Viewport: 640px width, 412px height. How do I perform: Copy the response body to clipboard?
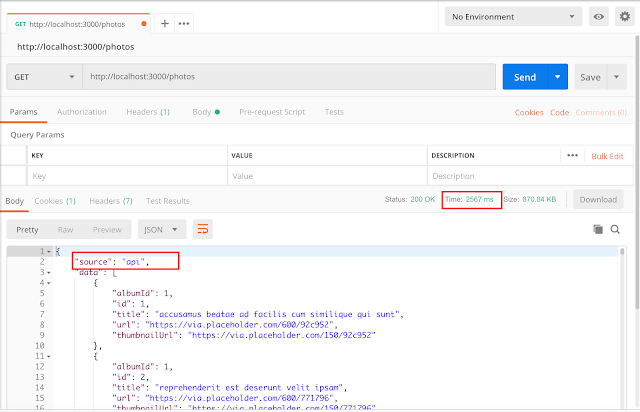[598, 229]
